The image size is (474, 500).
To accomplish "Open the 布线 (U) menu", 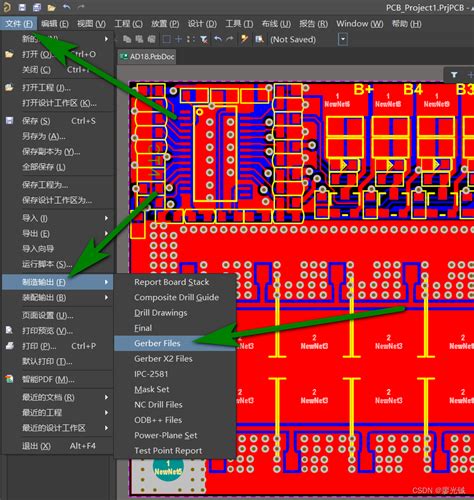I will (x=276, y=24).
